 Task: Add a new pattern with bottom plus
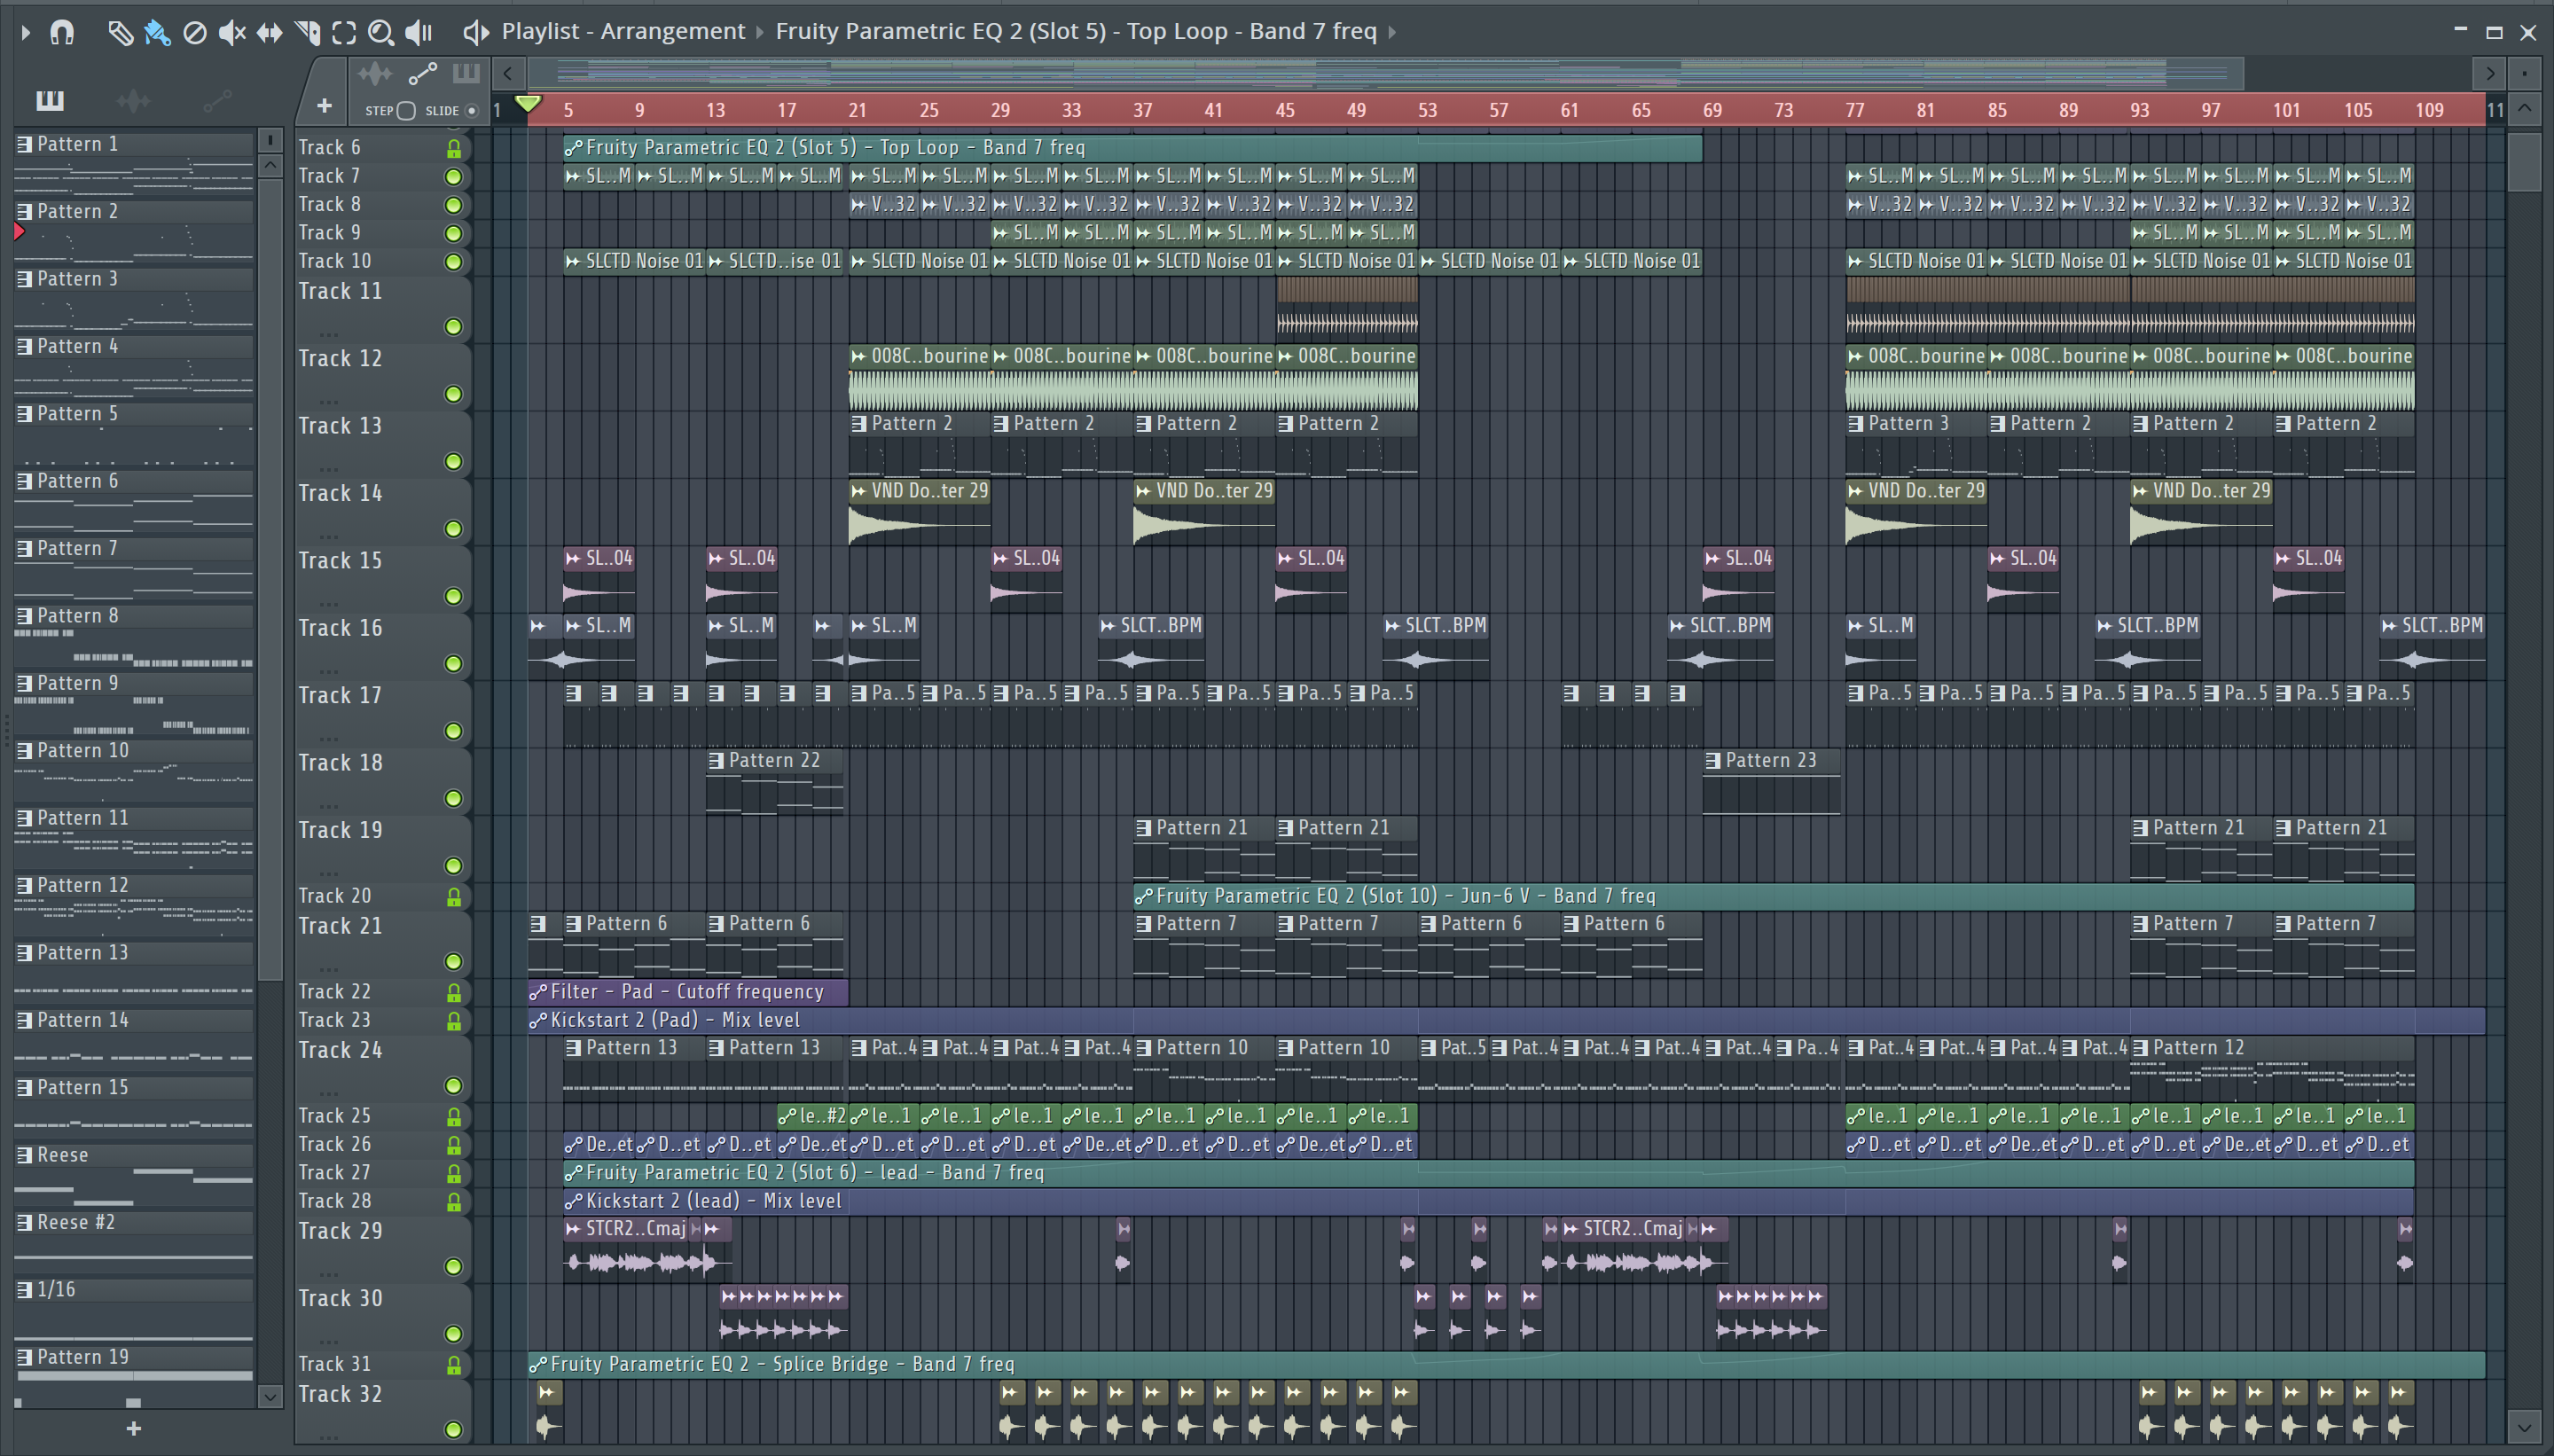(134, 1428)
